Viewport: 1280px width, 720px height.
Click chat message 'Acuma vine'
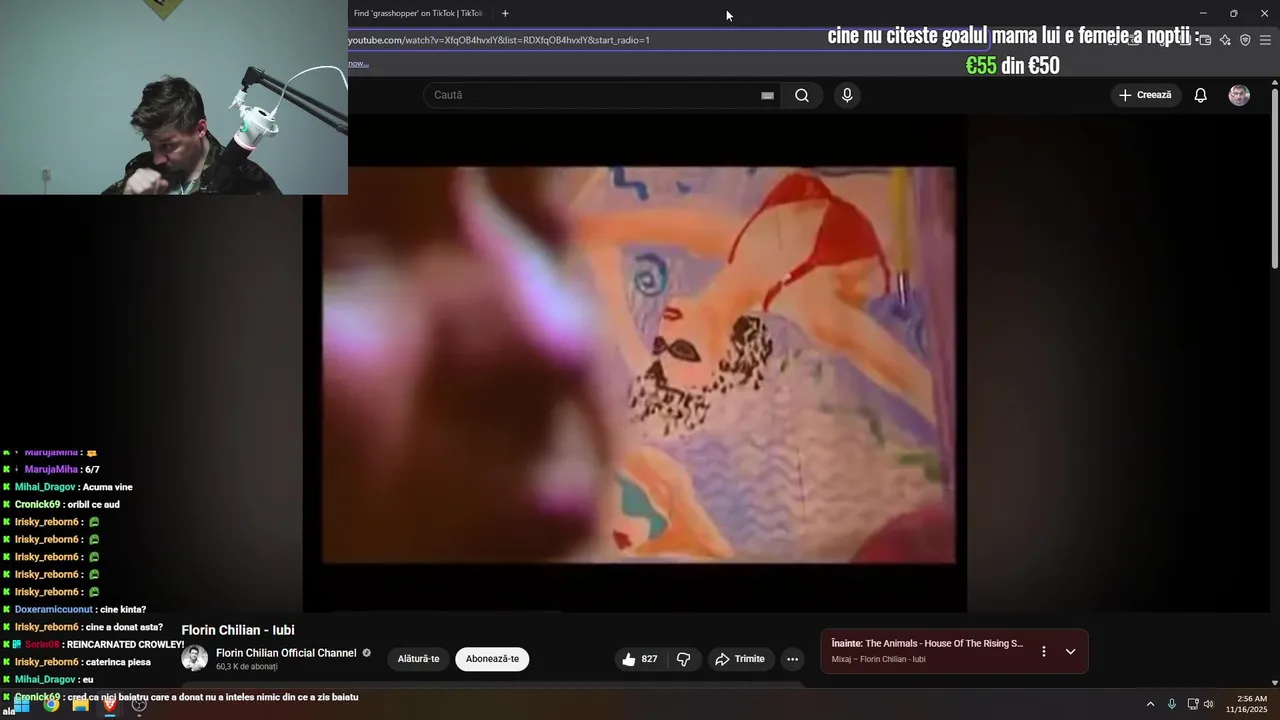[108, 487]
